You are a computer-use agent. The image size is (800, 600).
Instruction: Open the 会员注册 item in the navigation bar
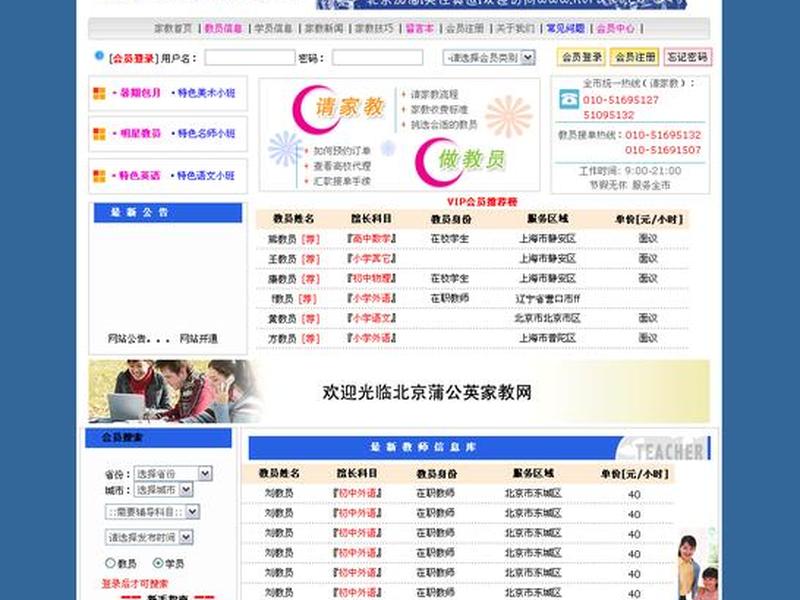(x=465, y=28)
